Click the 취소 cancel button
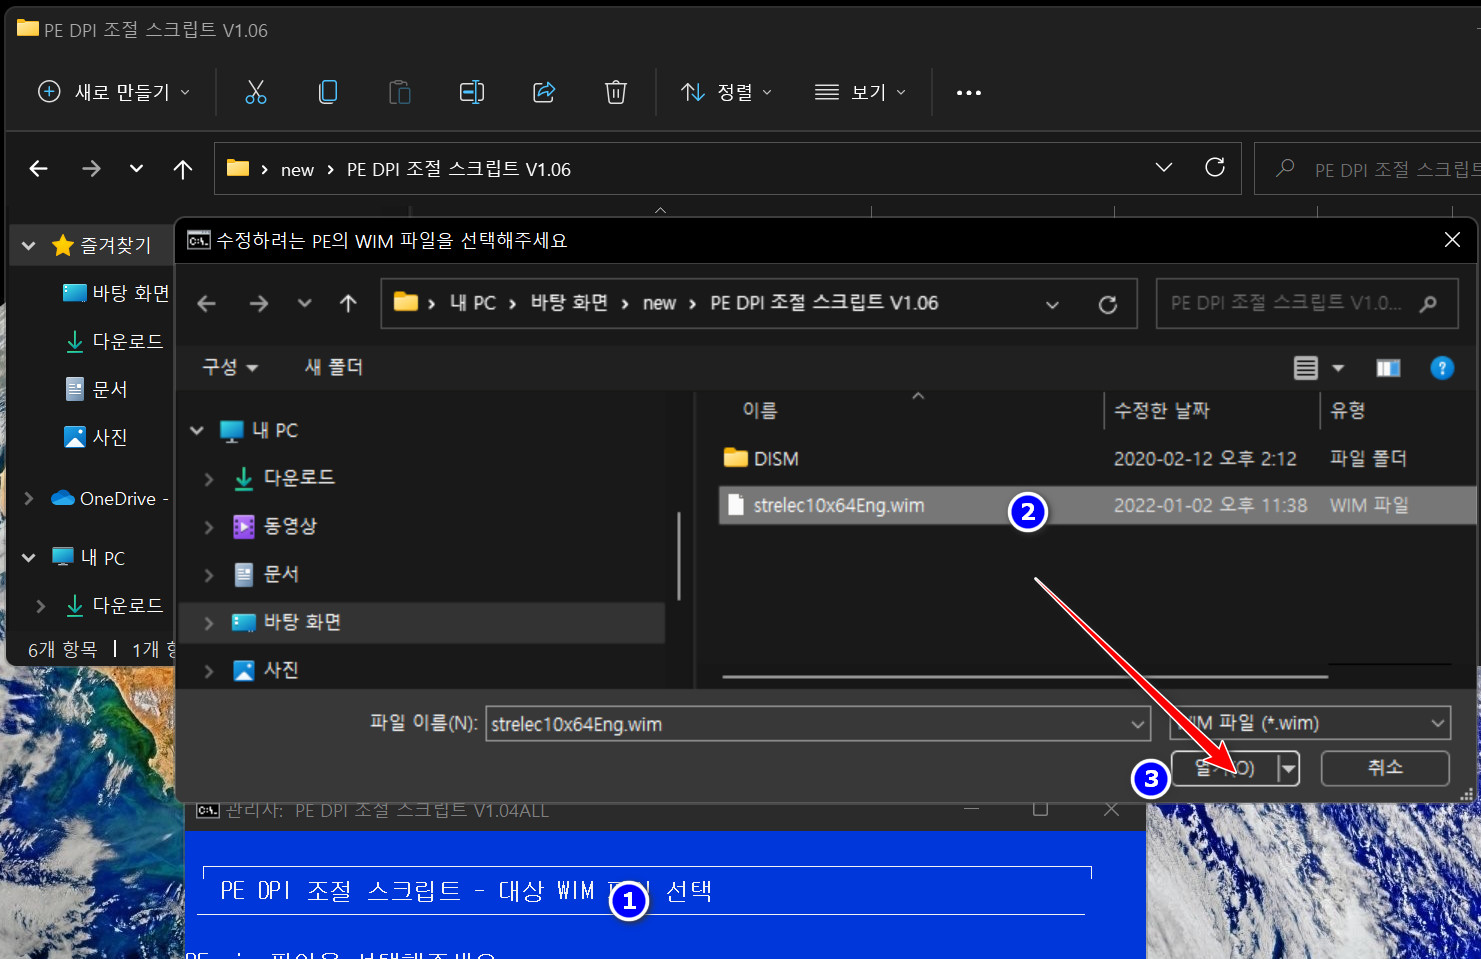 [x=1385, y=768]
